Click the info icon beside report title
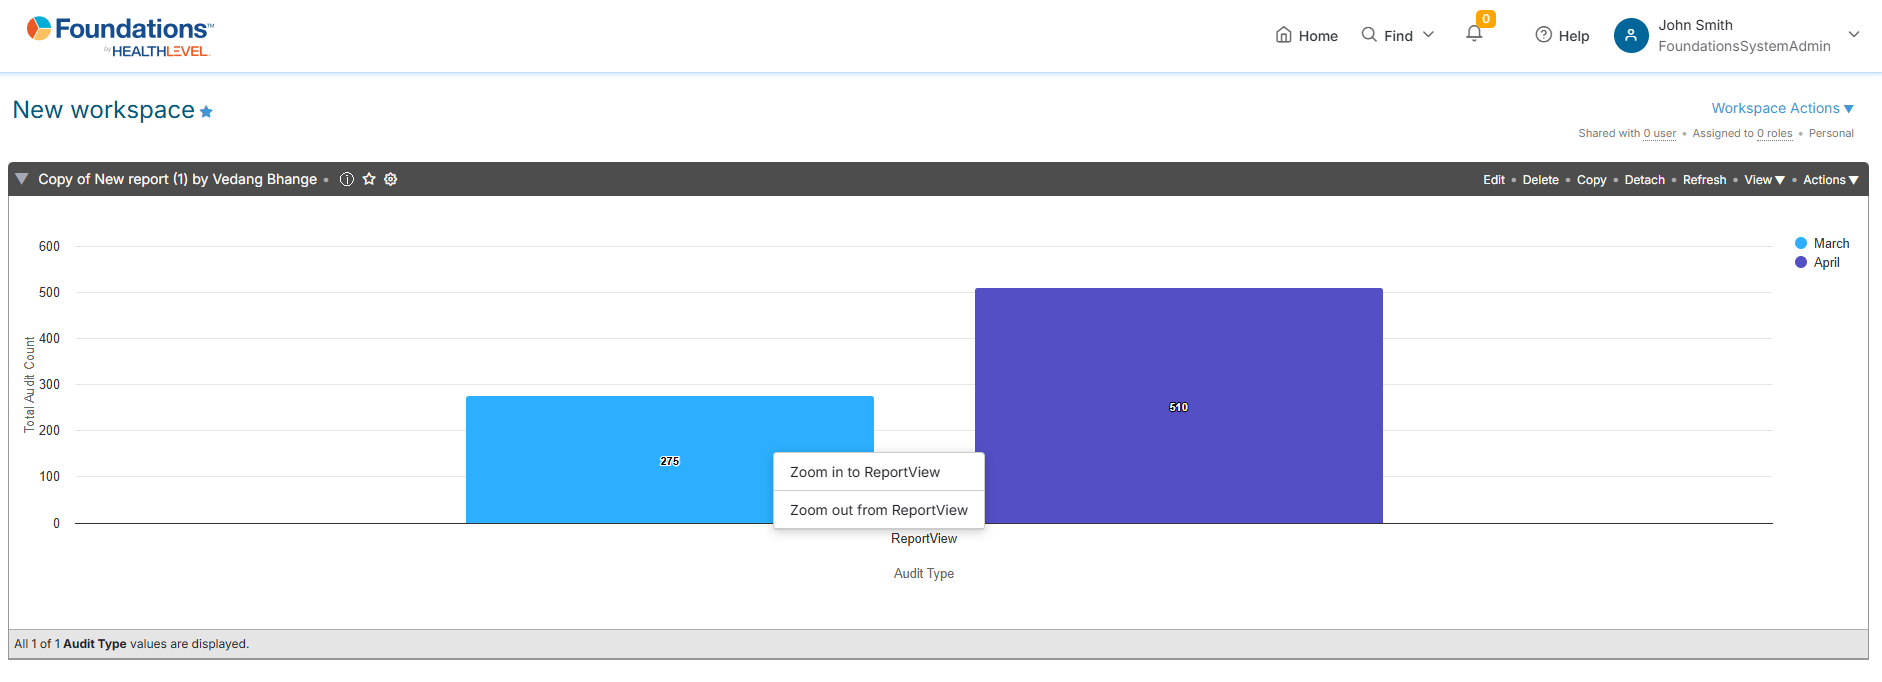Viewport: 1882px width, 682px height. click(347, 179)
